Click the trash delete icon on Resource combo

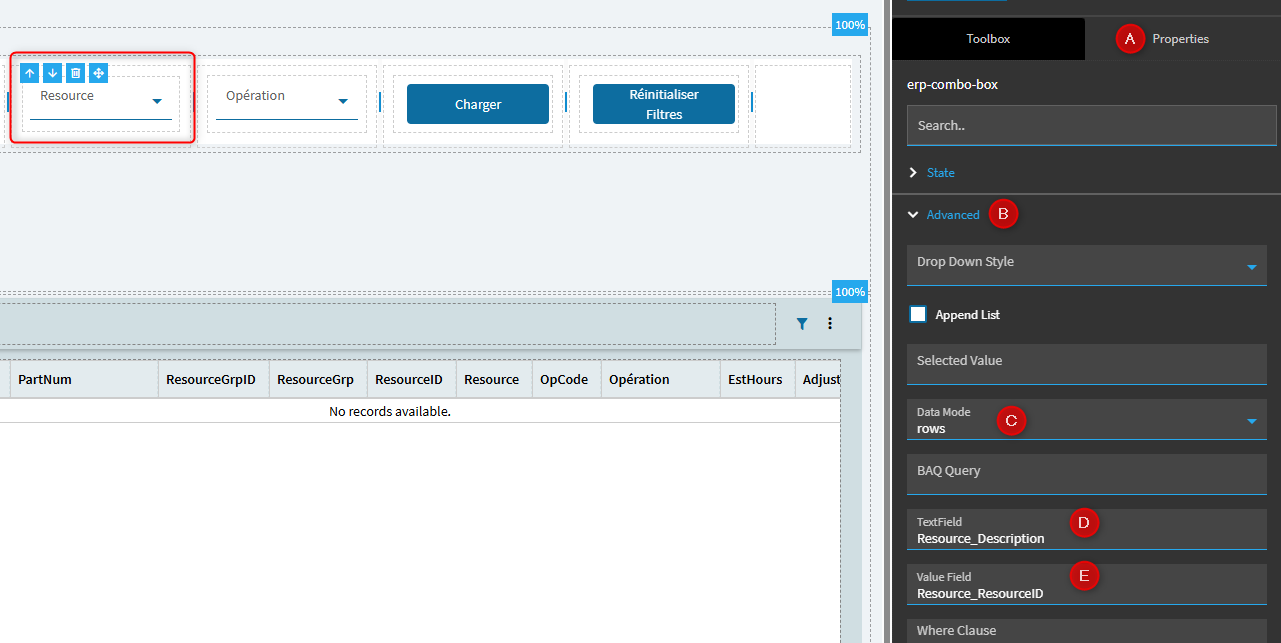[75, 73]
